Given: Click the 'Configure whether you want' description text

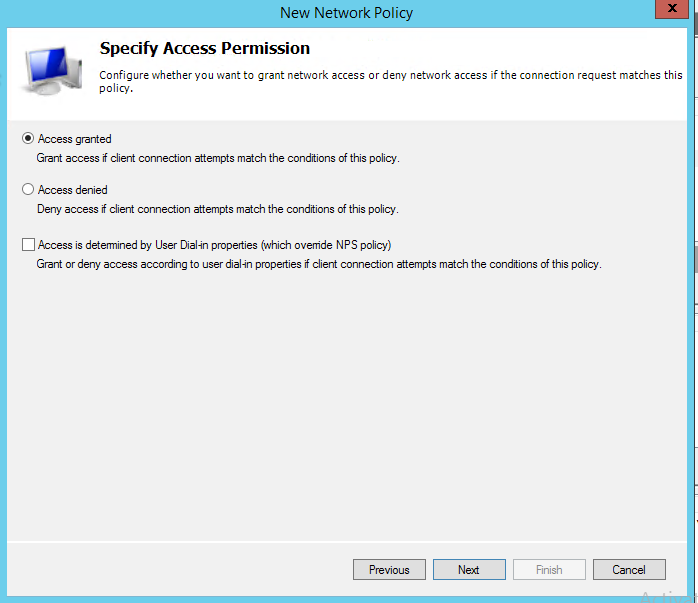Looking at the screenshot, I should point(390,81).
